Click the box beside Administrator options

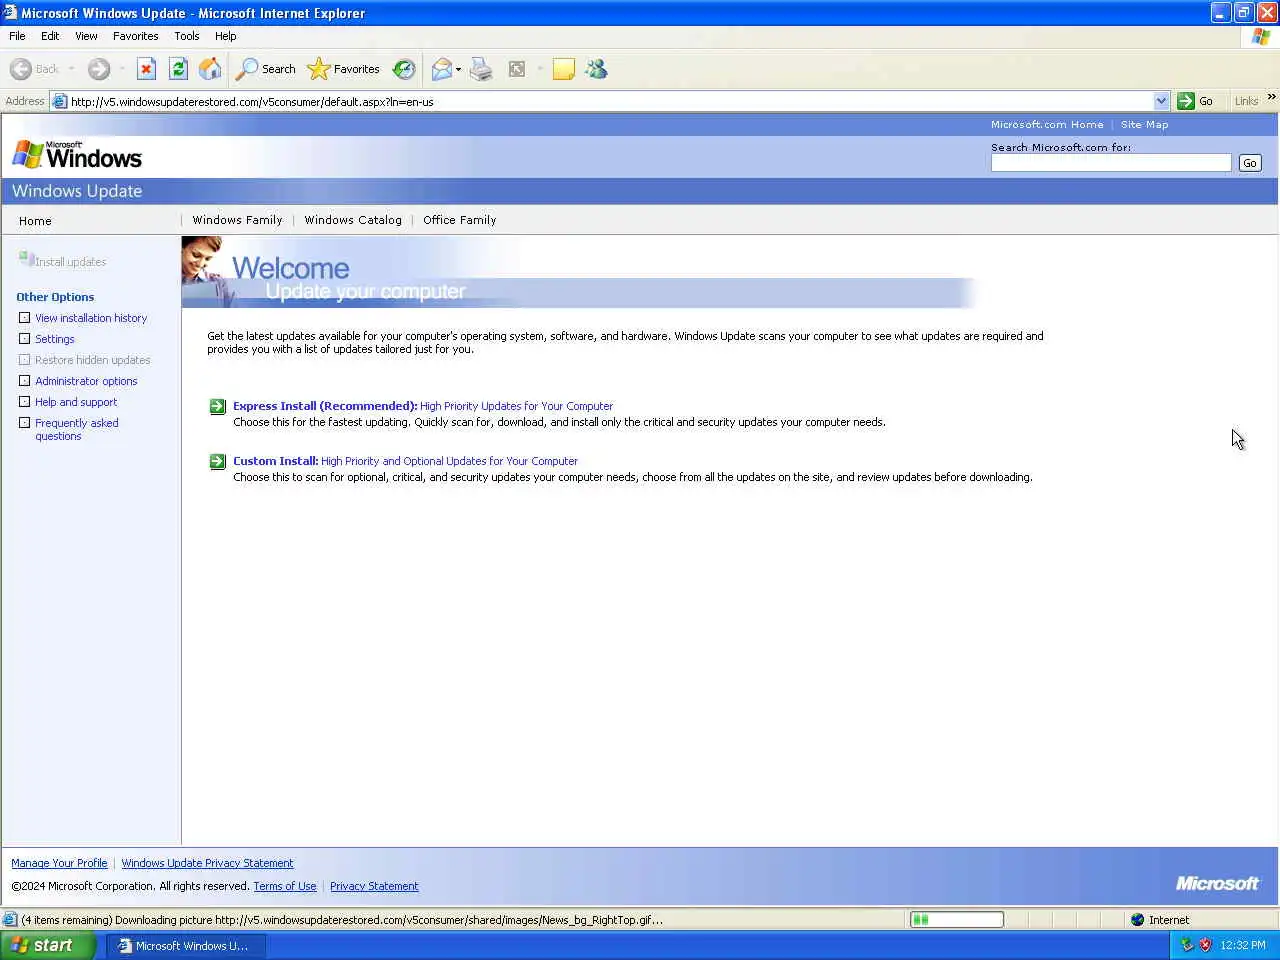[25, 381]
